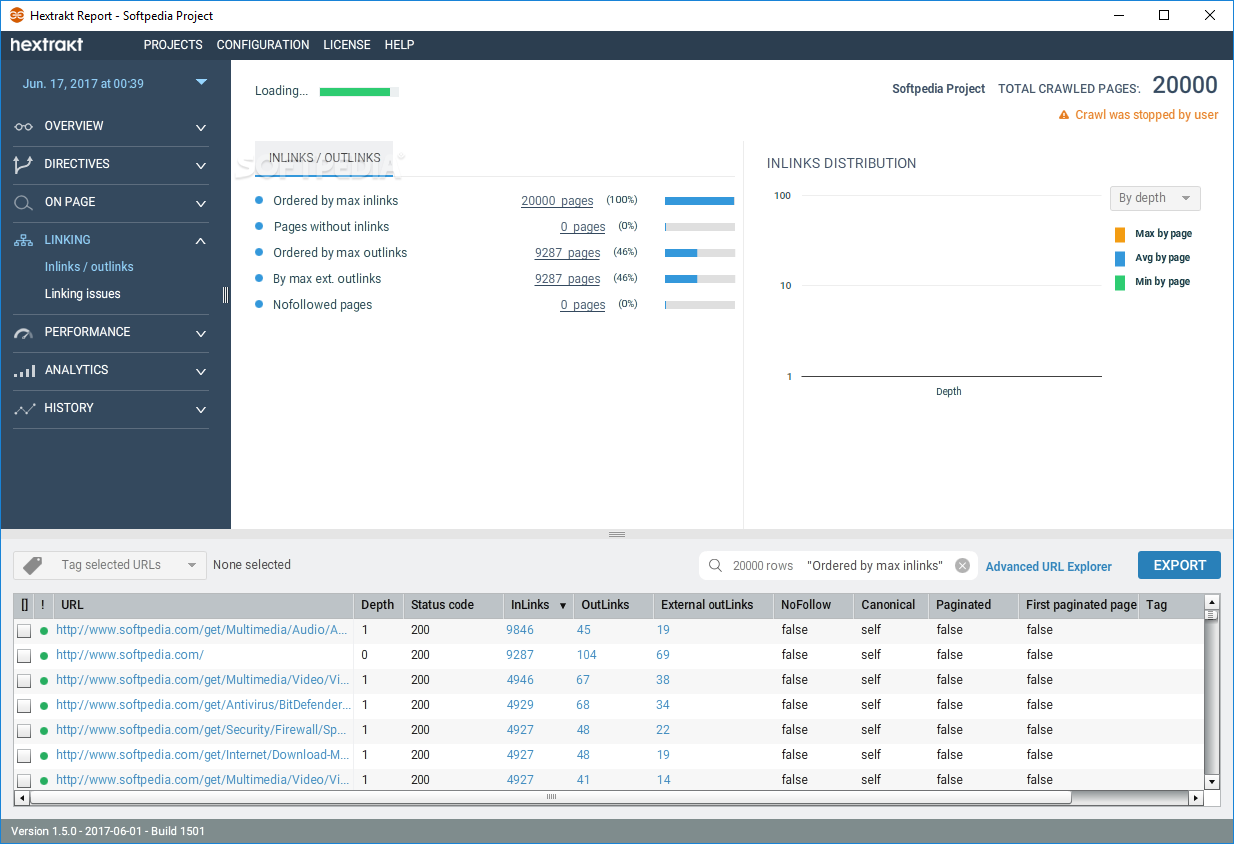This screenshot has width=1234, height=844.
Task: Open the 0 pages link for Nofollowed pages
Action: click(583, 305)
